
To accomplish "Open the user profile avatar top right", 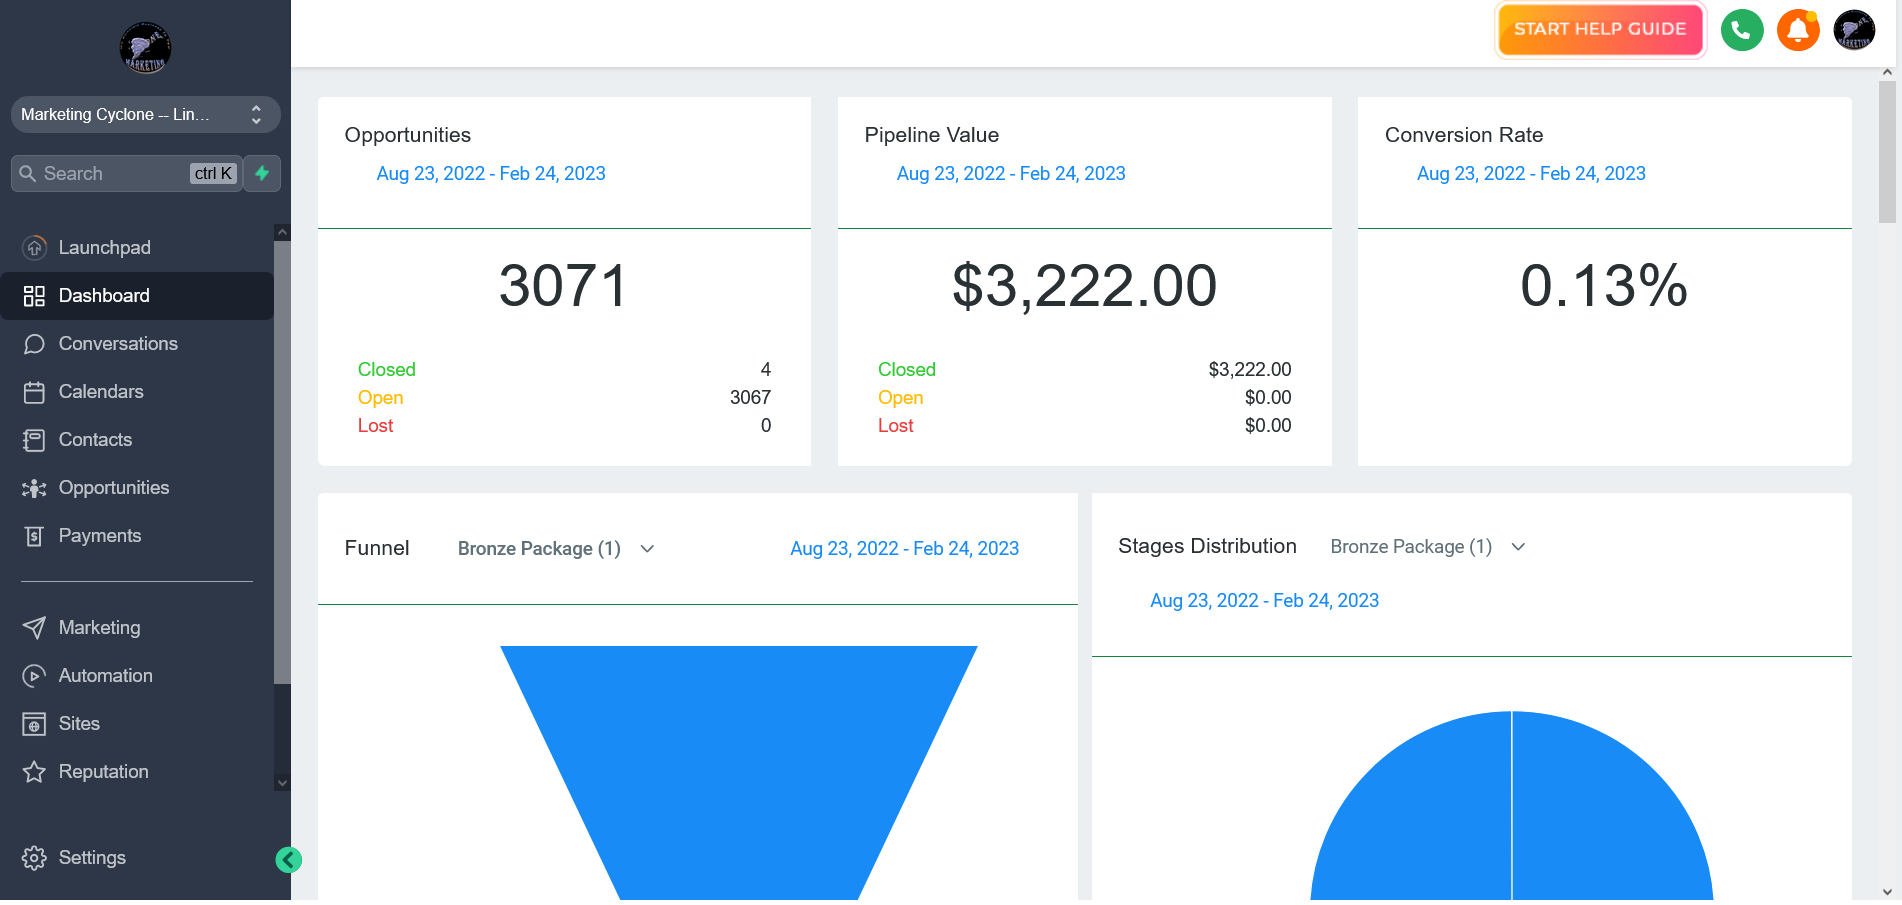I will tap(1853, 29).
